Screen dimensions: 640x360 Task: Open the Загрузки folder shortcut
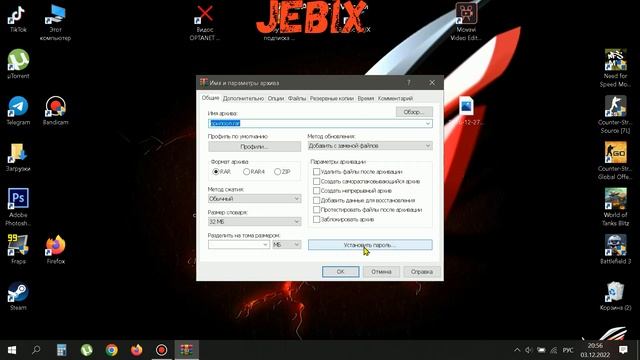18,157
